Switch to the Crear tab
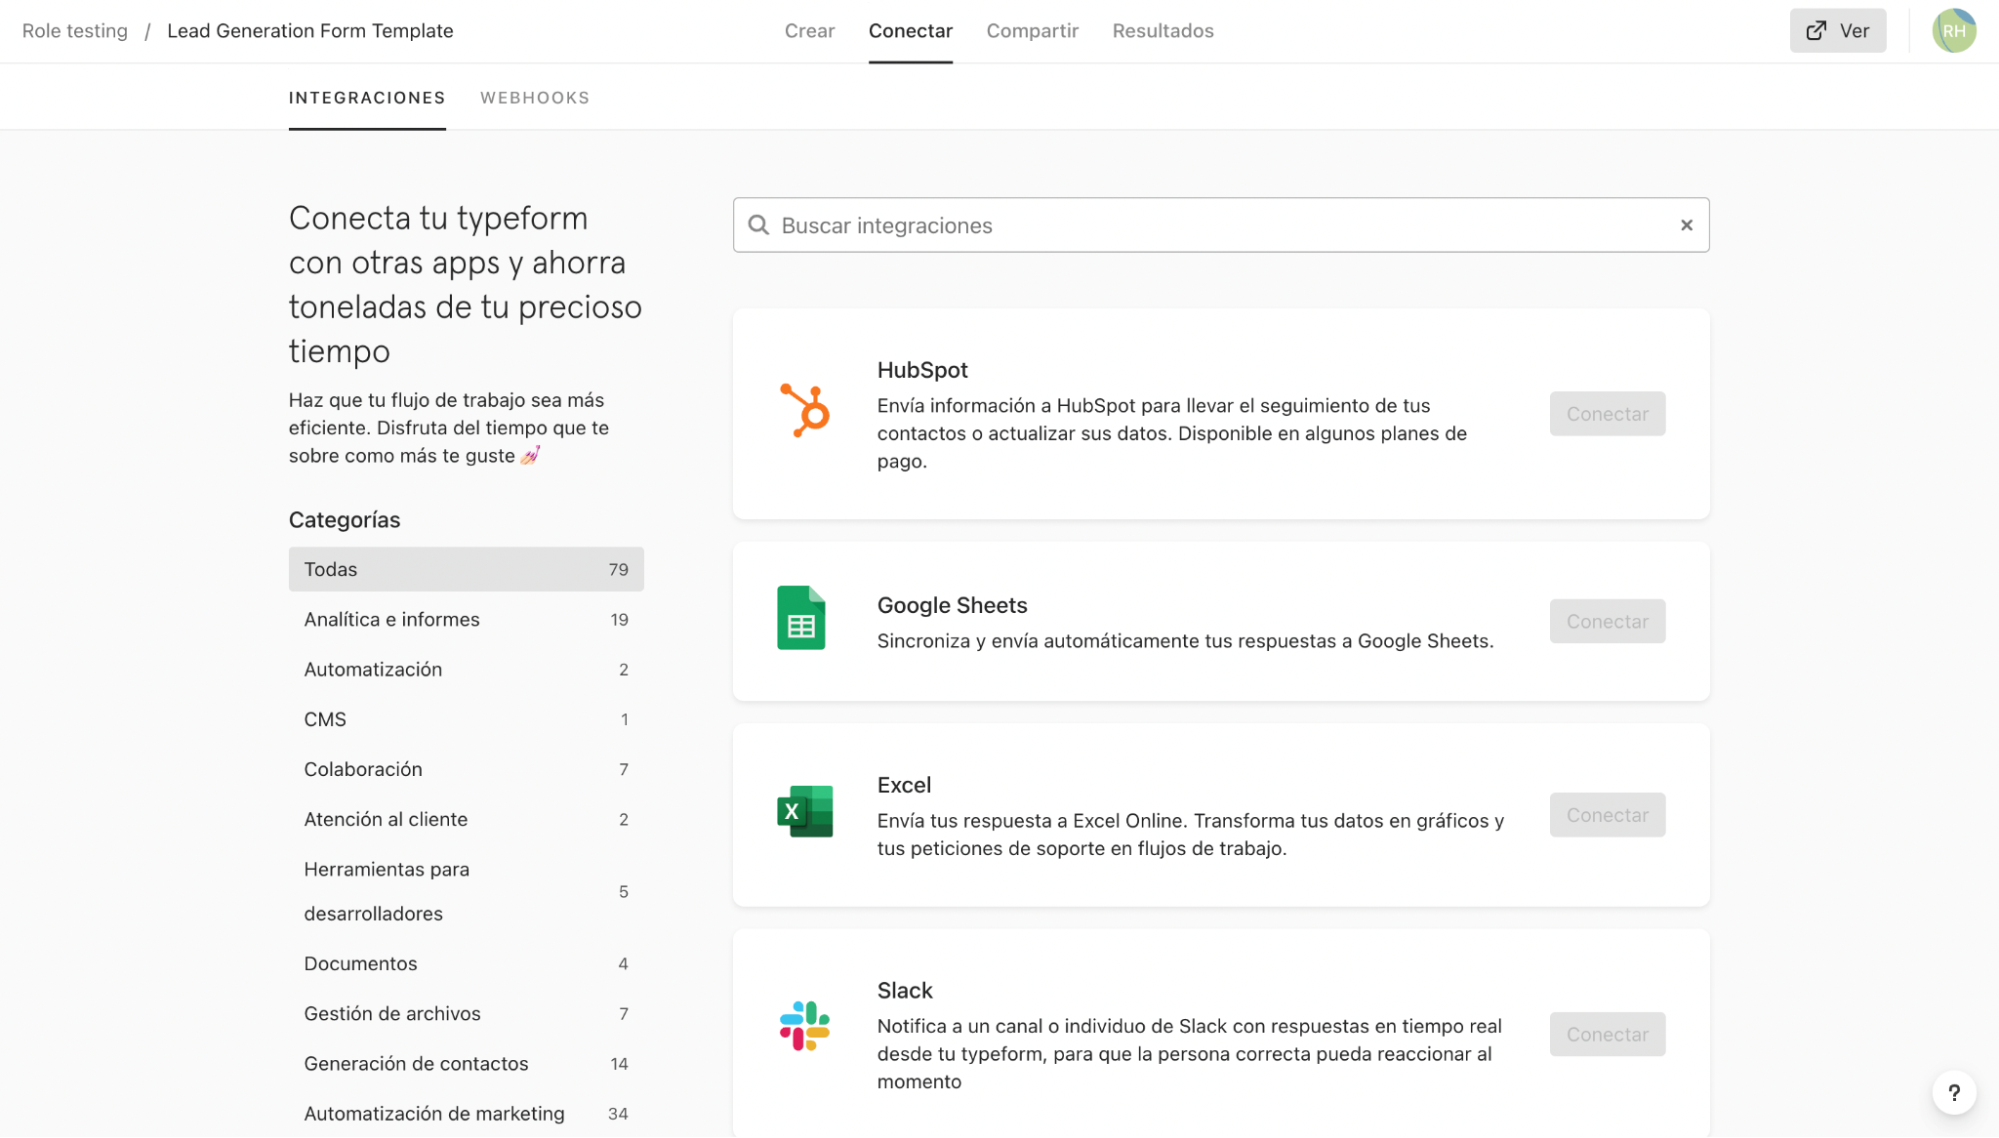 [810, 31]
